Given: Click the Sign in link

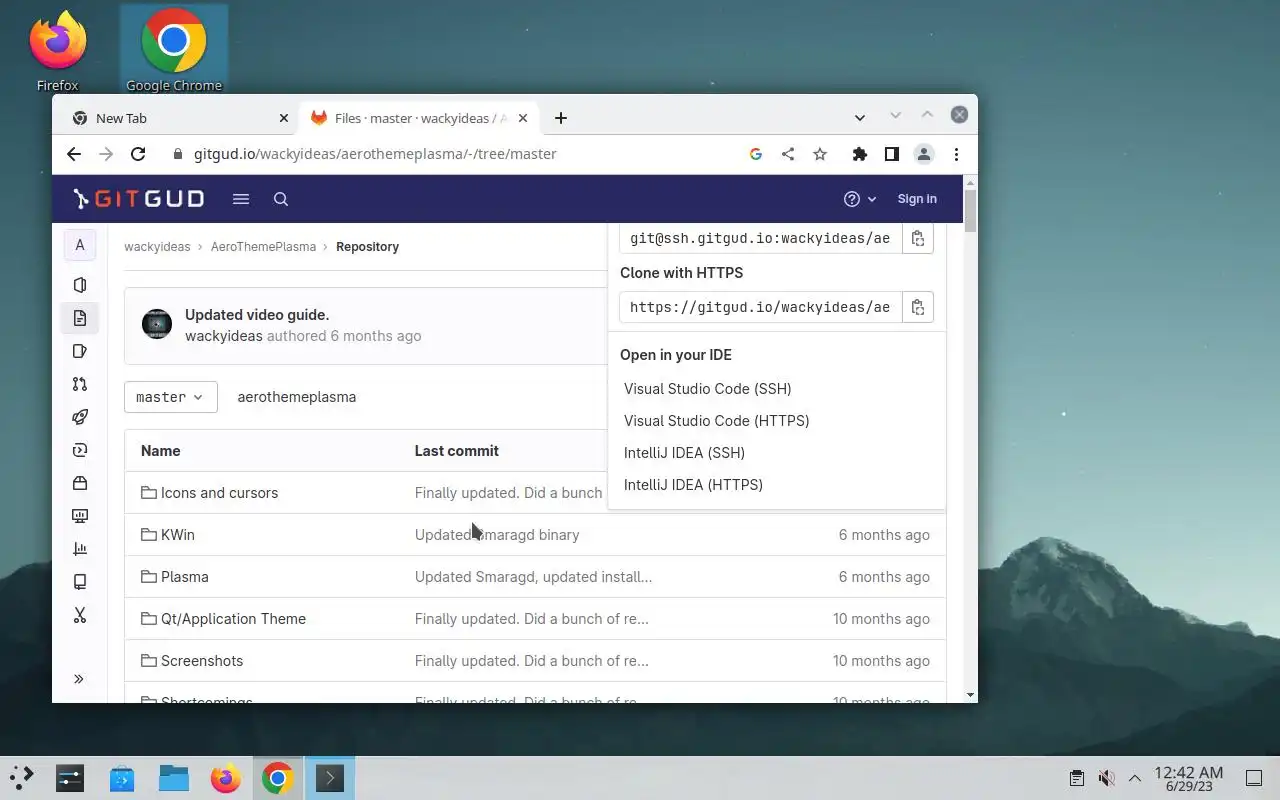Looking at the screenshot, I should pyautogui.click(x=917, y=199).
